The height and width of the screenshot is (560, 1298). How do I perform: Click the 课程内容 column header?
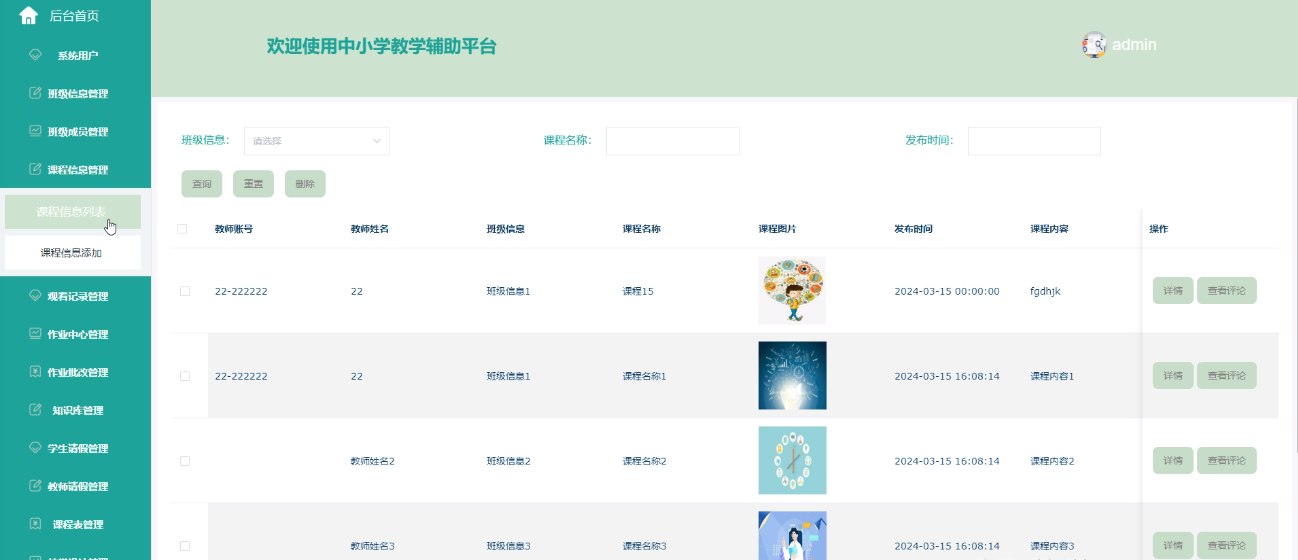tap(1050, 229)
